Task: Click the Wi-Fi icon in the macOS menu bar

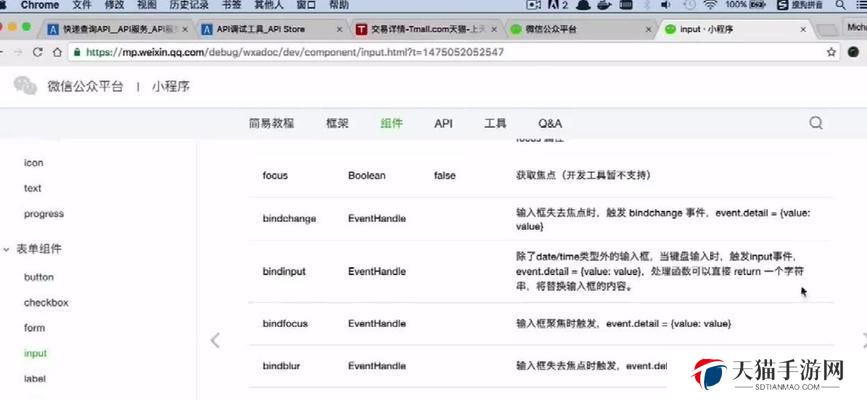Action: tap(708, 6)
